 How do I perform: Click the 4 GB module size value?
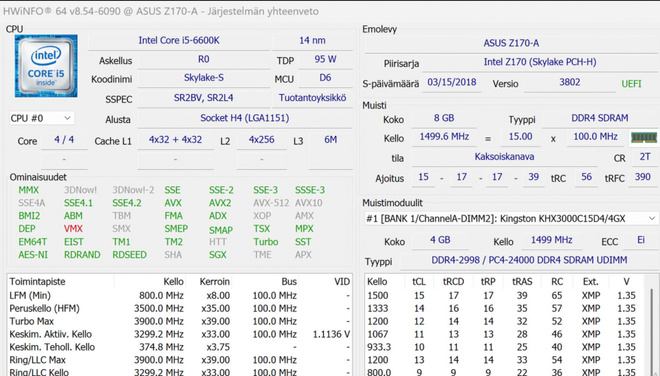click(x=440, y=240)
